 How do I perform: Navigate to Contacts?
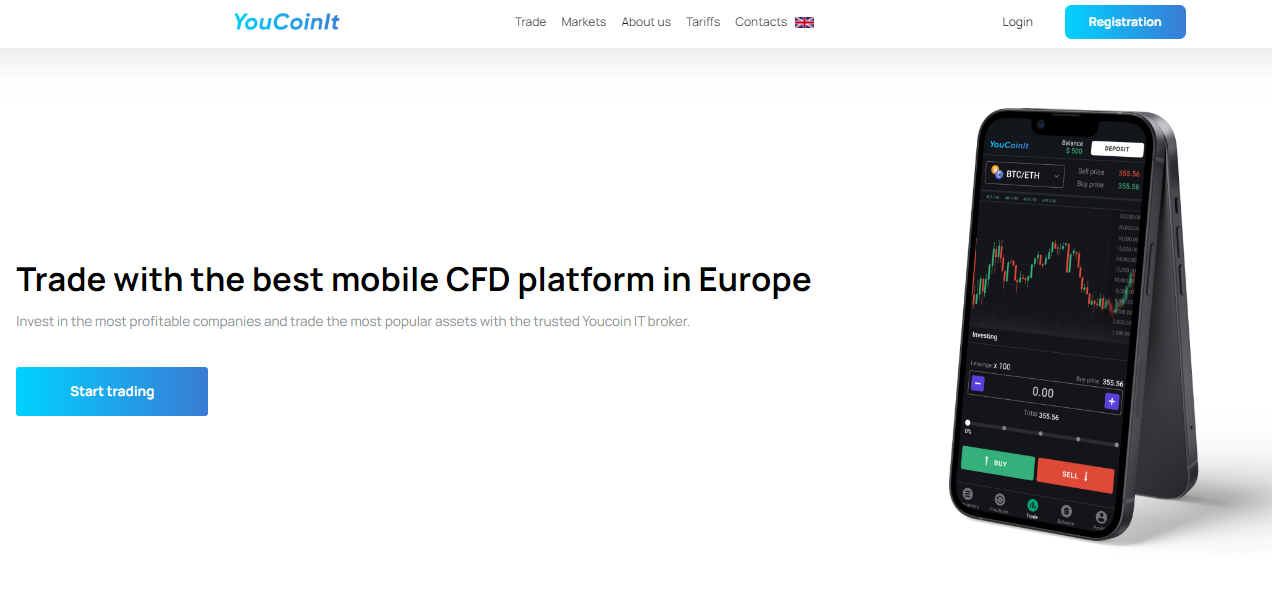click(760, 22)
